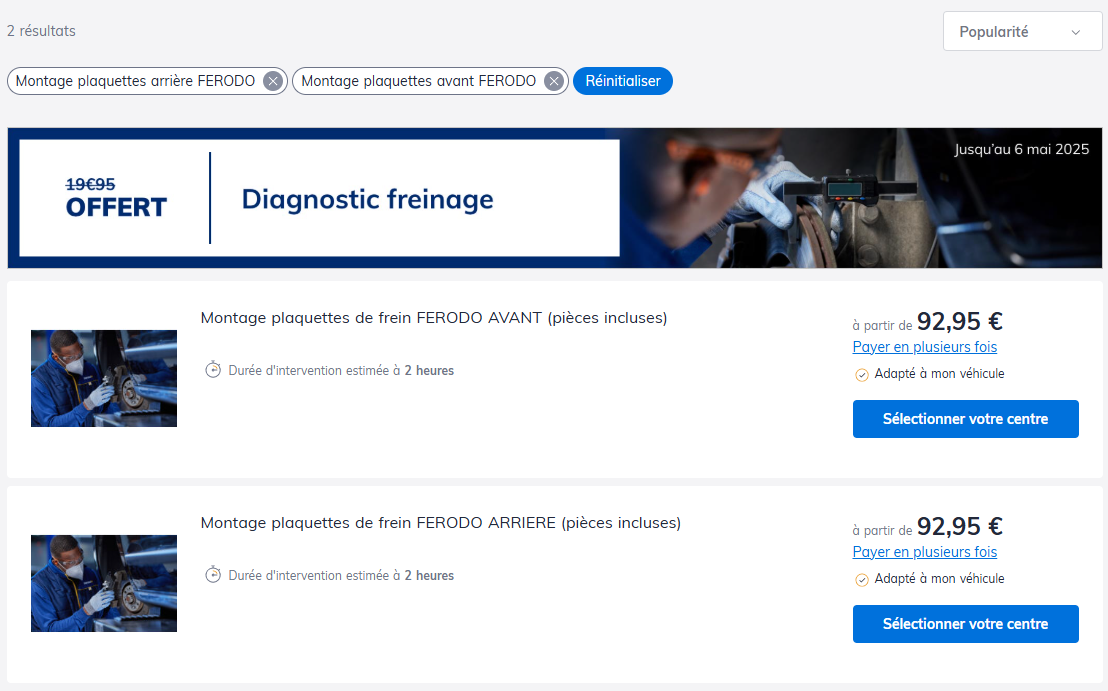The image size is (1108, 691).
Task: Select the 'Montage plaquettes avant FERODO' filter chip label
Action: [418, 81]
